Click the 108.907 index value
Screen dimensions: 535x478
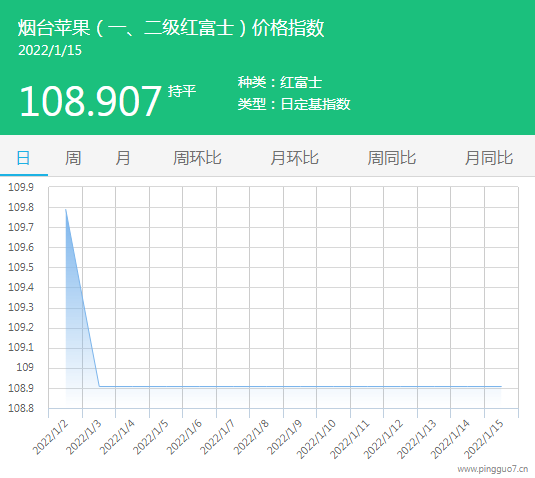[90, 101]
